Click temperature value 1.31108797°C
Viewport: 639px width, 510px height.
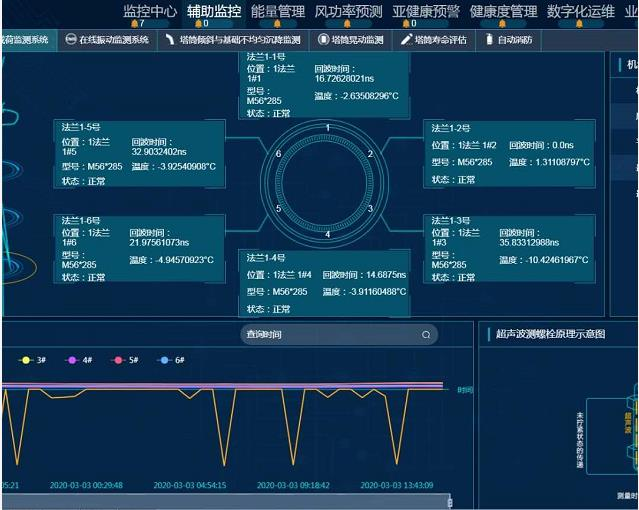coord(562,162)
